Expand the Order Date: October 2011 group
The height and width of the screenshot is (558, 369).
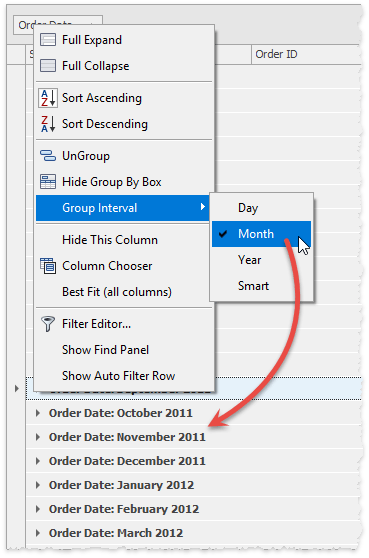pos(38,413)
